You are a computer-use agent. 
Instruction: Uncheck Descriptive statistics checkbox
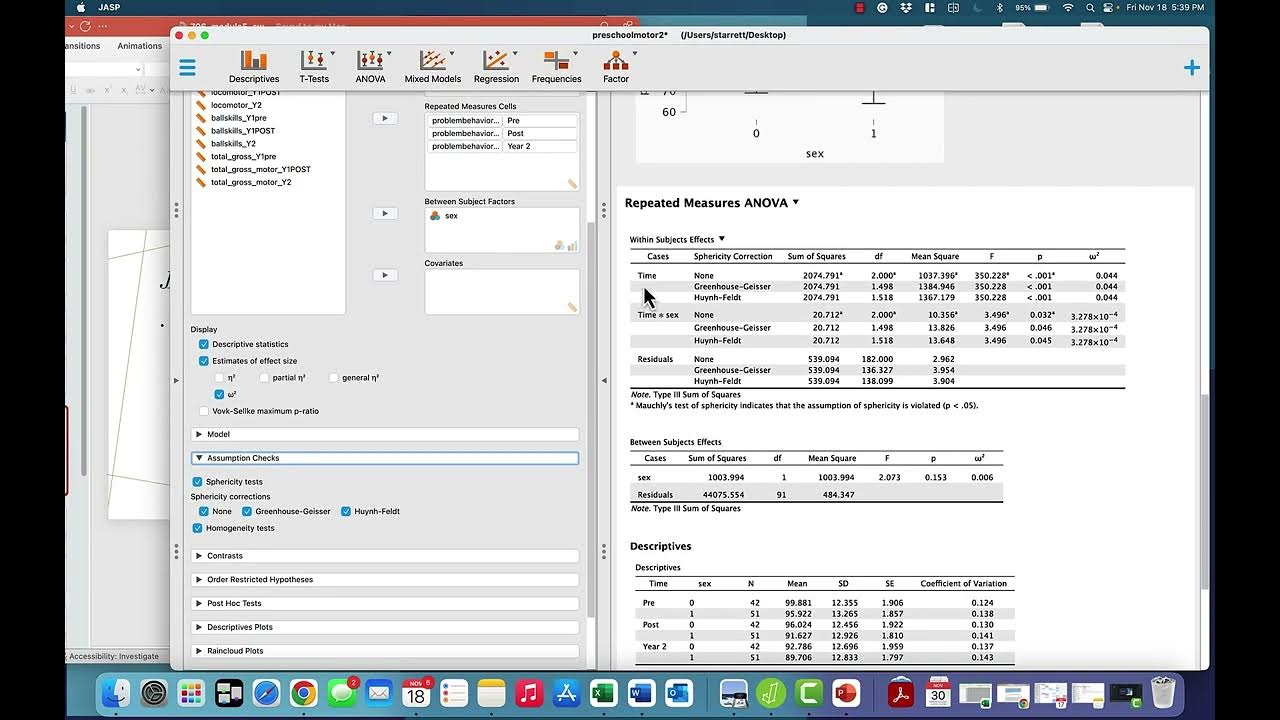pos(204,344)
